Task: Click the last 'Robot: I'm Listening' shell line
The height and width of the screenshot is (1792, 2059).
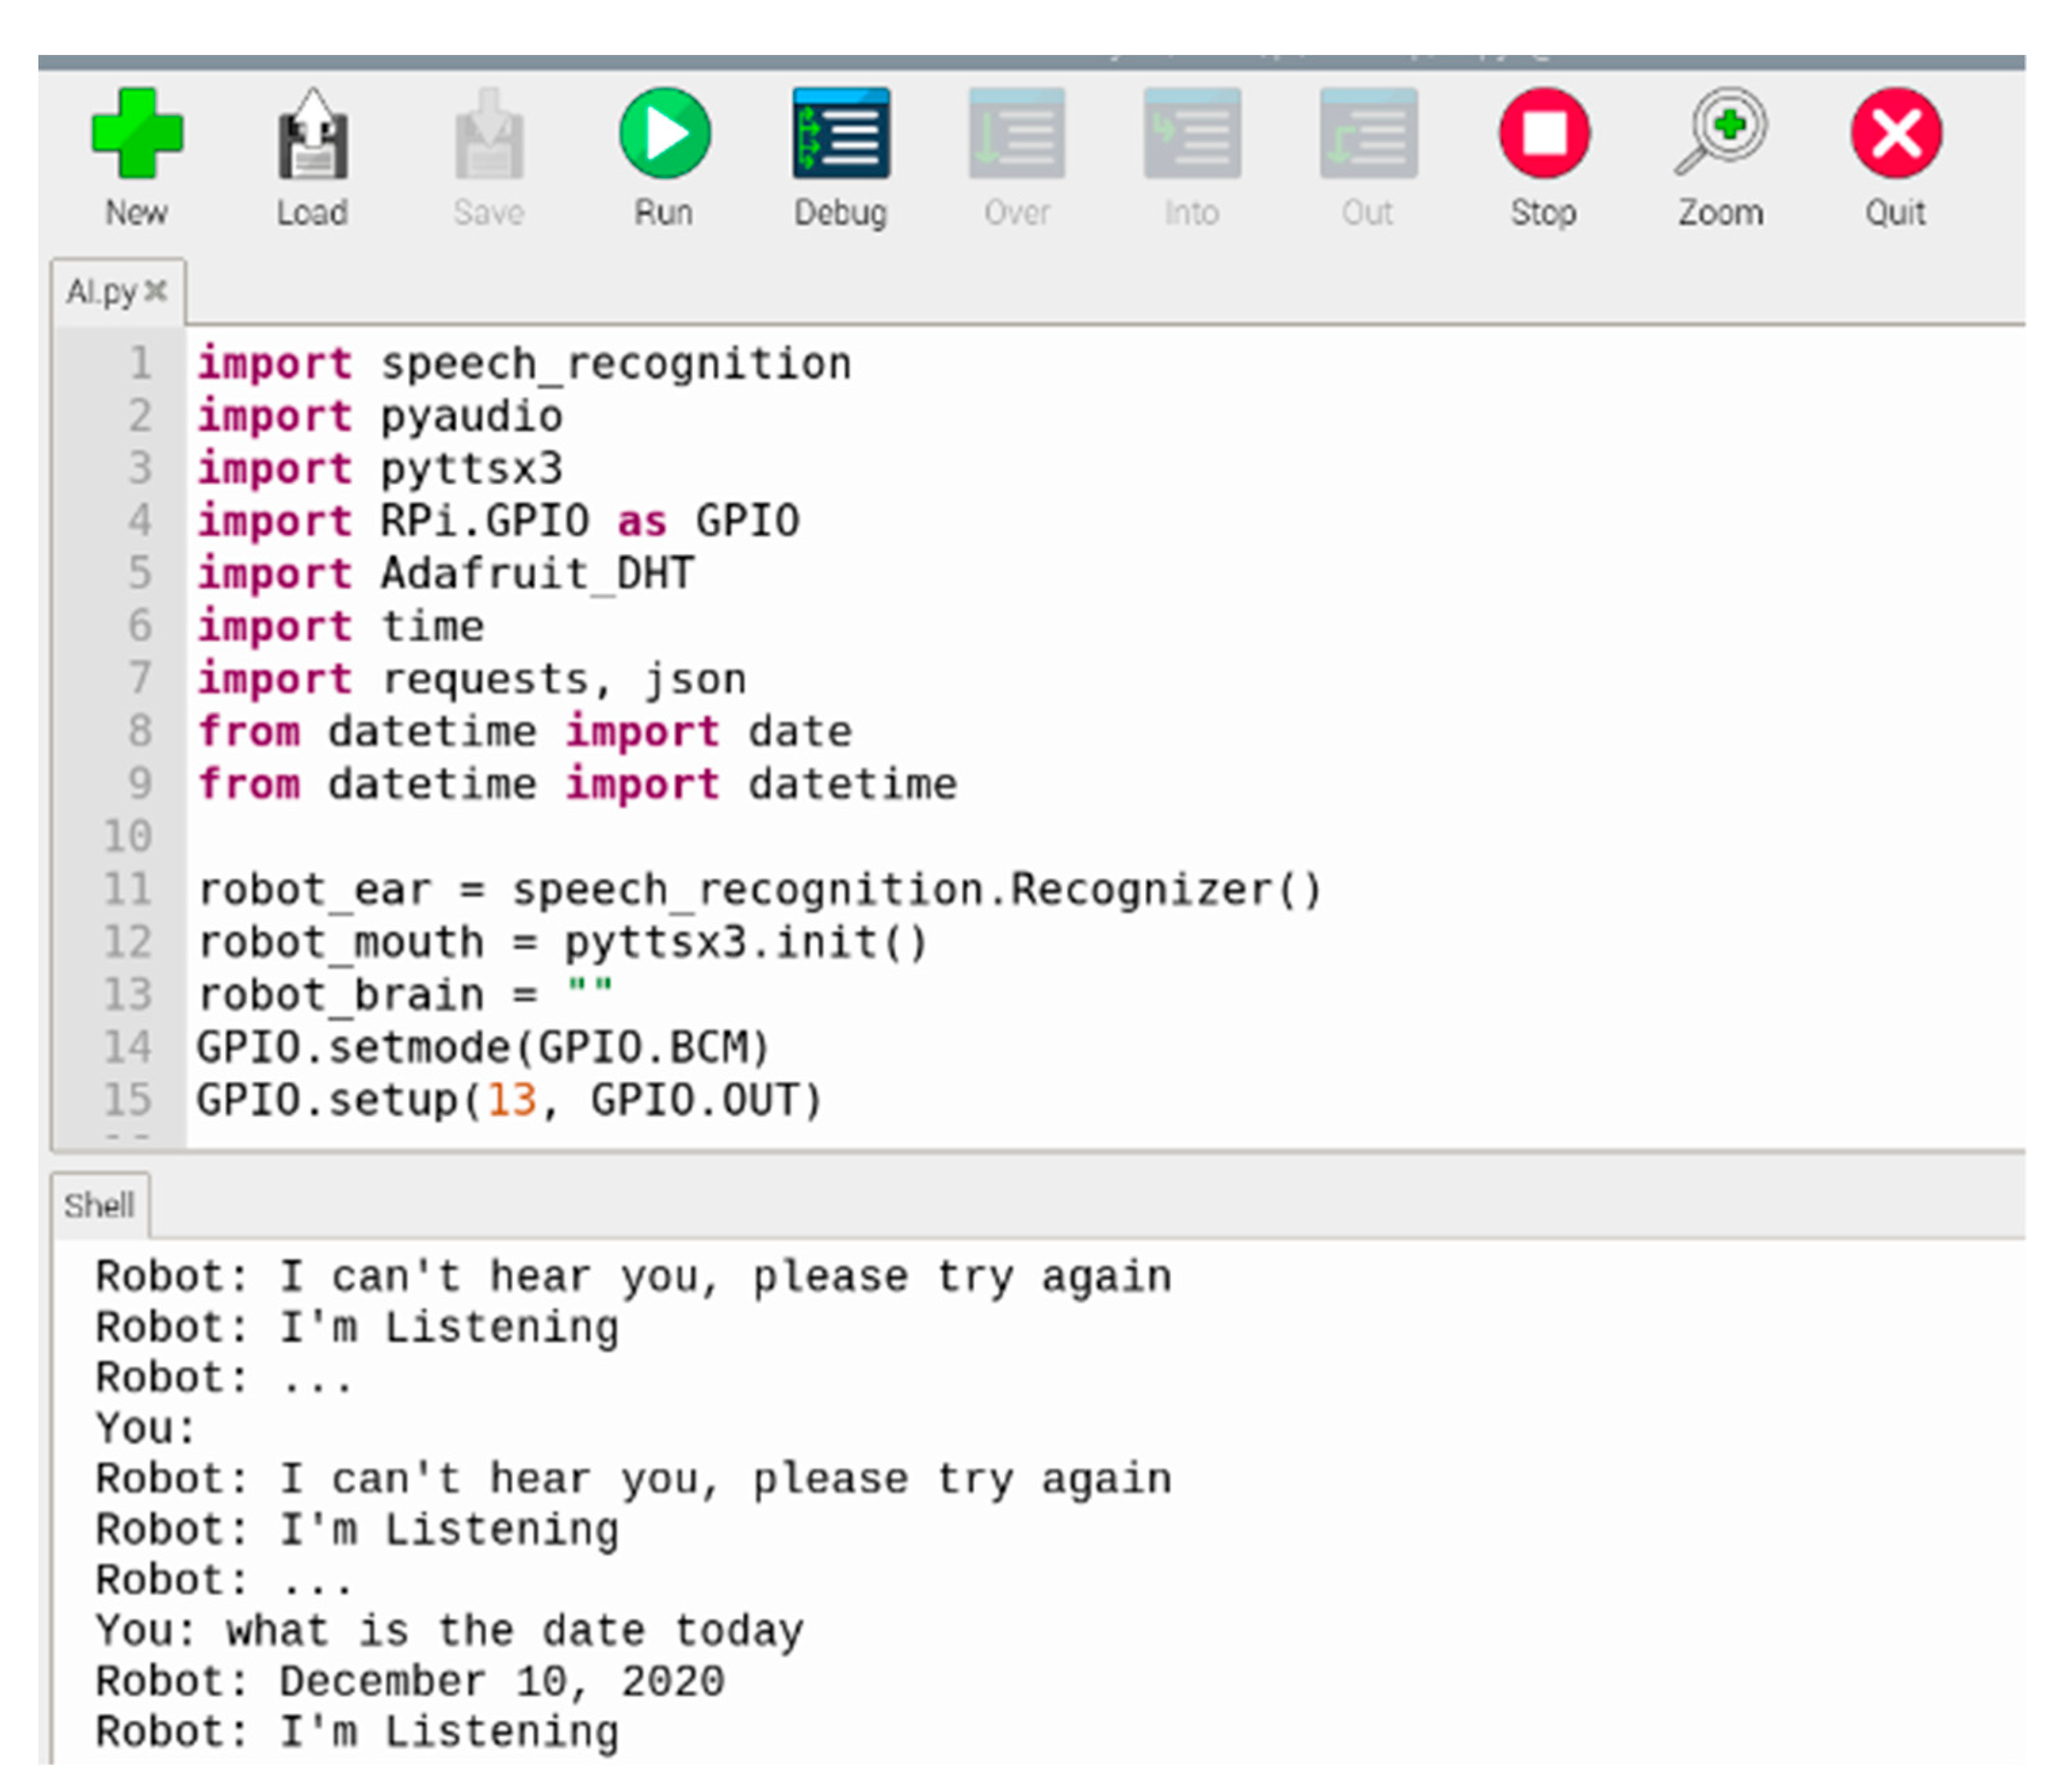Action: [357, 1733]
